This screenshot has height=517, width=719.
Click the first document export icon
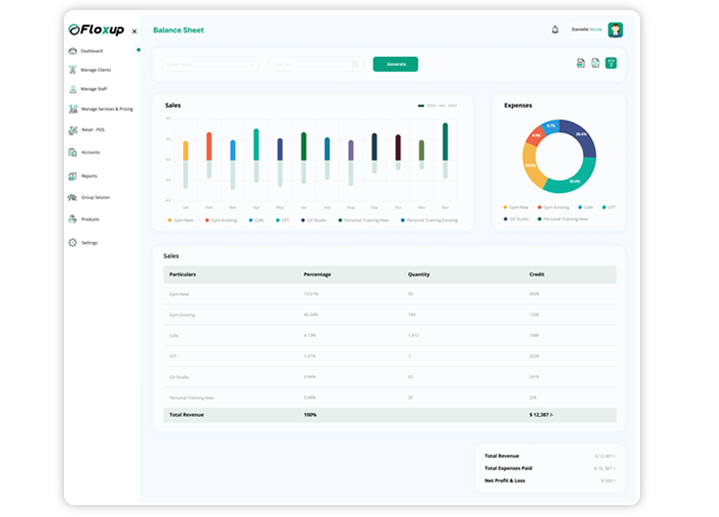point(581,64)
